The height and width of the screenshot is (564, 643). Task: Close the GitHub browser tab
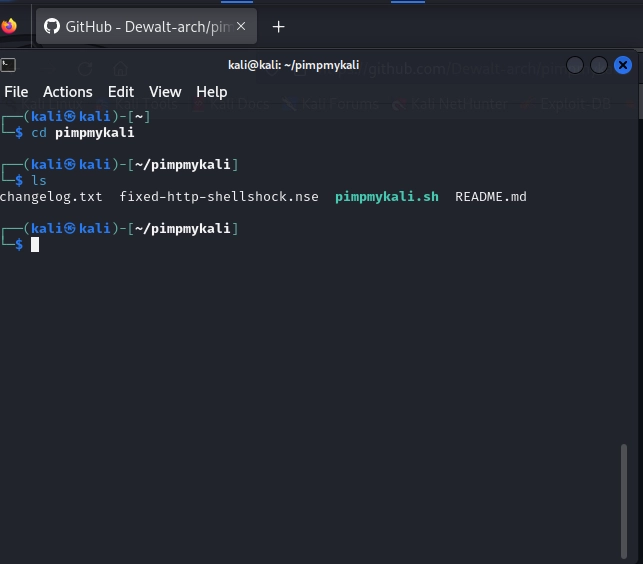(240, 27)
